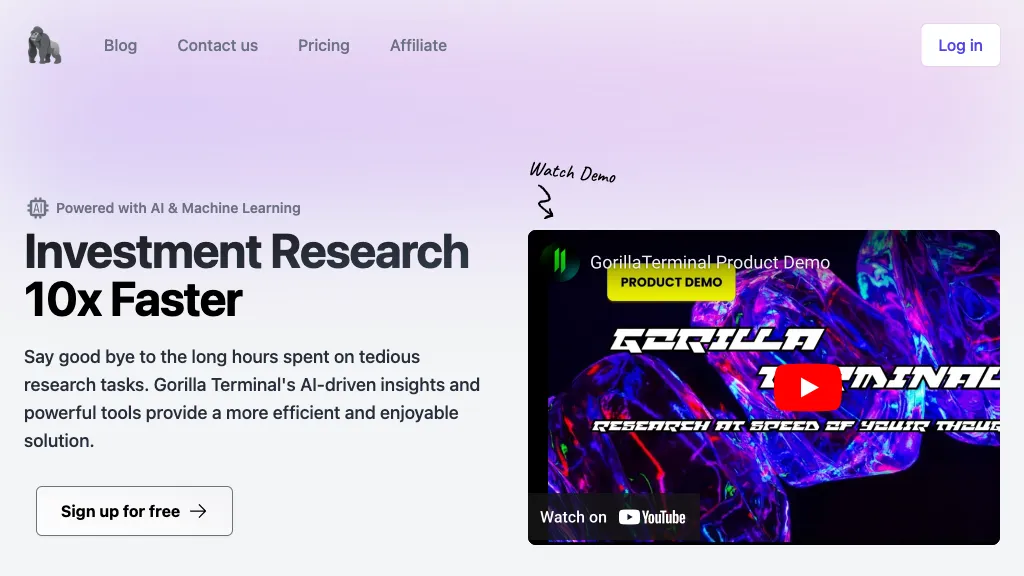Click the YouTube logo in the video's corner
Viewport: 1024px width, 576px height.
(652, 517)
